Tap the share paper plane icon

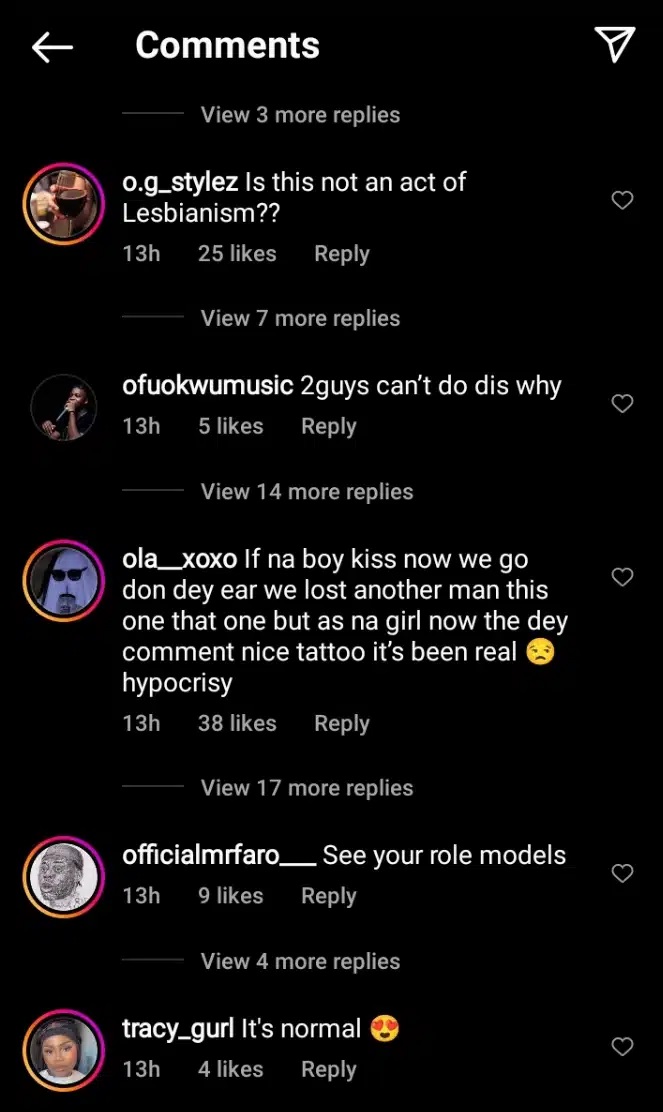coord(614,45)
